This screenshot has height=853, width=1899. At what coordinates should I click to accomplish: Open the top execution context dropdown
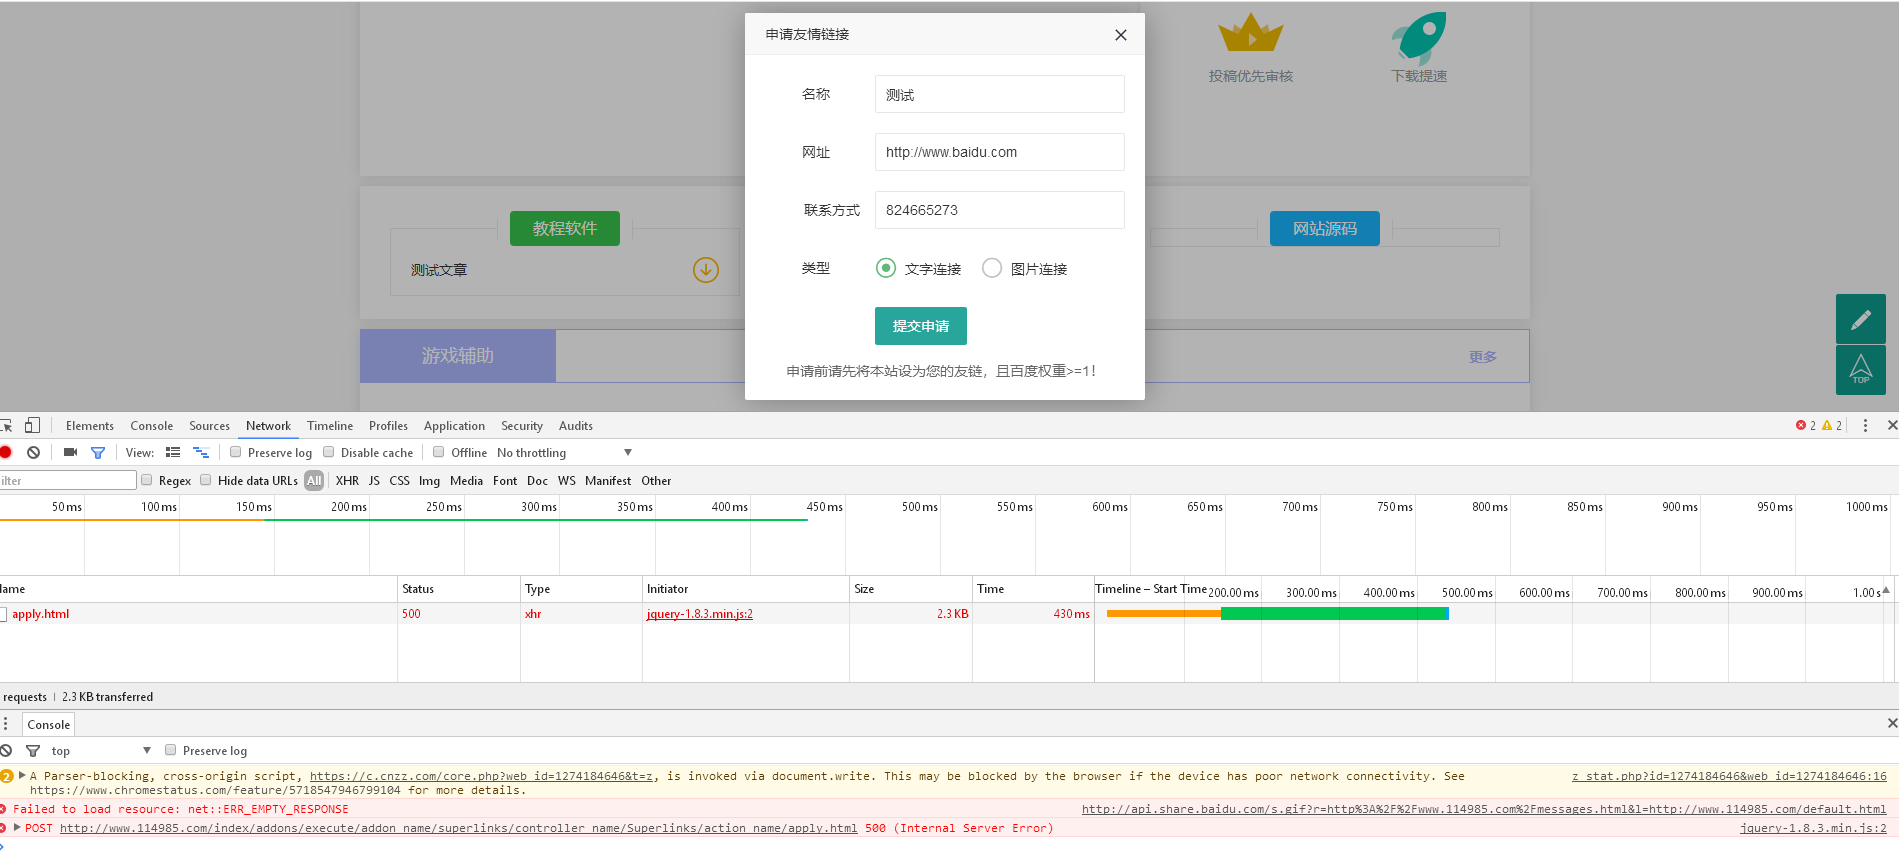[x=100, y=751]
